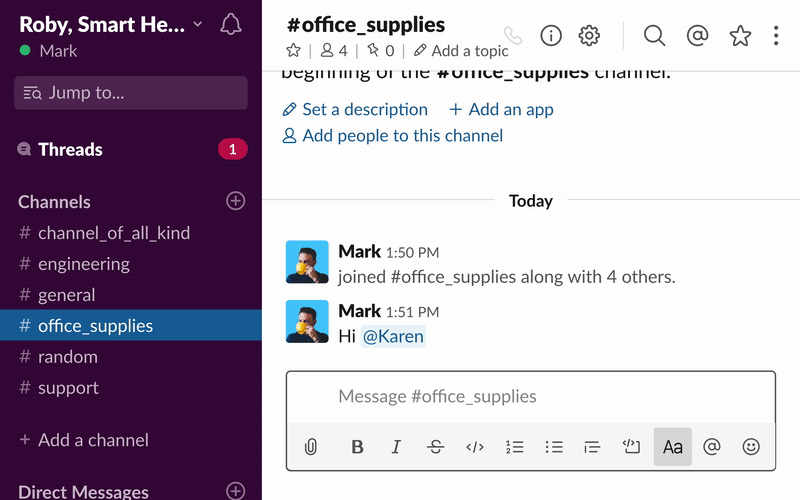The image size is (800, 500).
Task: Open the emoji picker smiley icon
Action: pyautogui.click(x=751, y=447)
